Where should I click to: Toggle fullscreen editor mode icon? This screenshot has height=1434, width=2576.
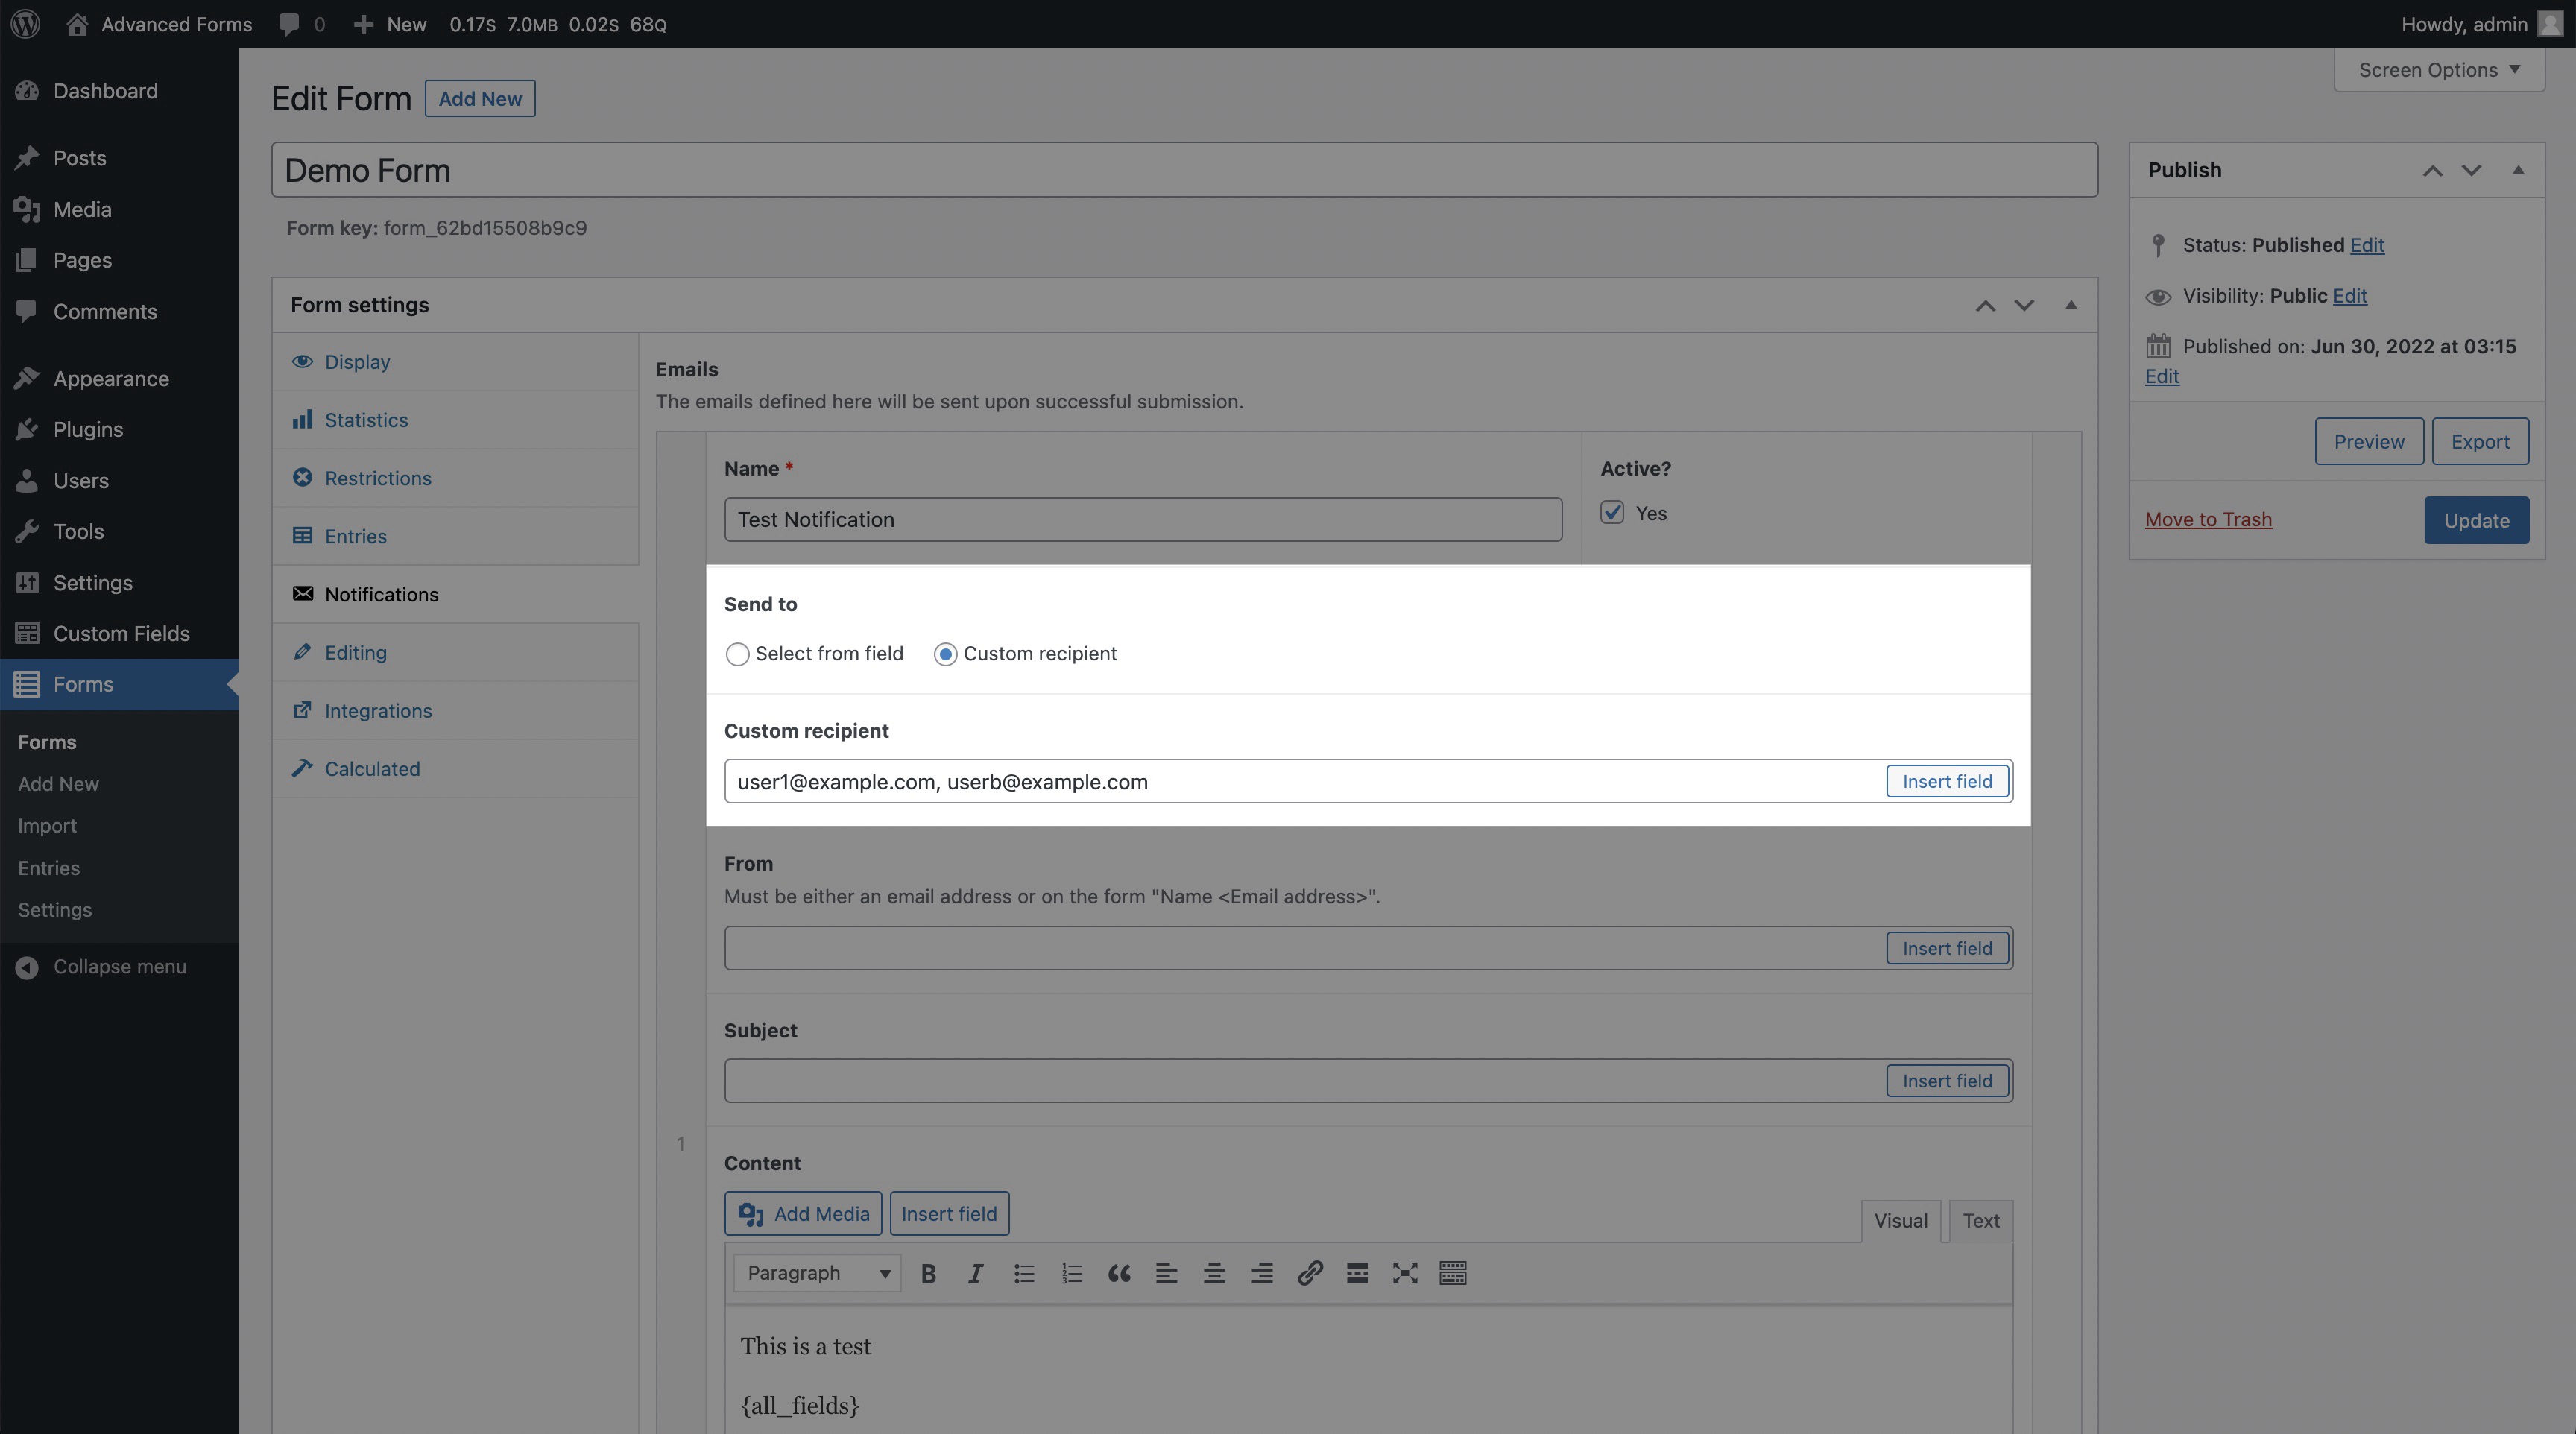pos(1405,1273)
